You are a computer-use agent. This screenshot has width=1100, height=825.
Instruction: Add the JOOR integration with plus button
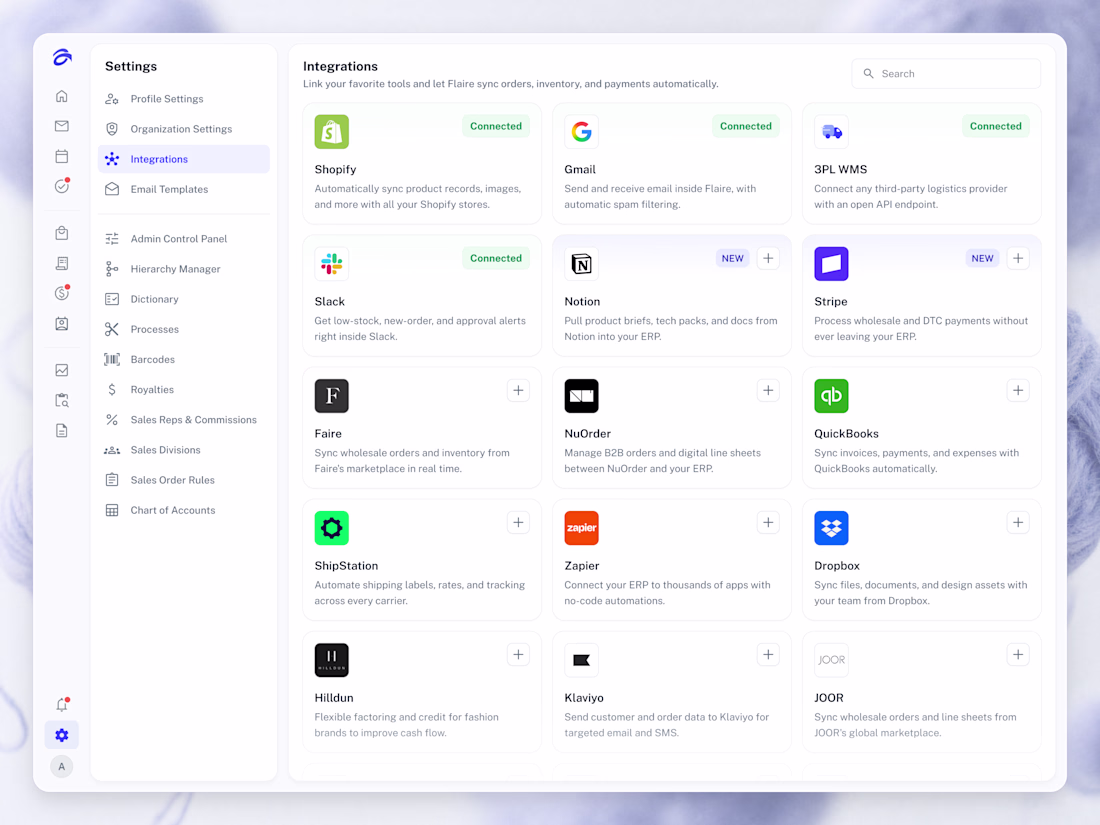pos(1018,655)
